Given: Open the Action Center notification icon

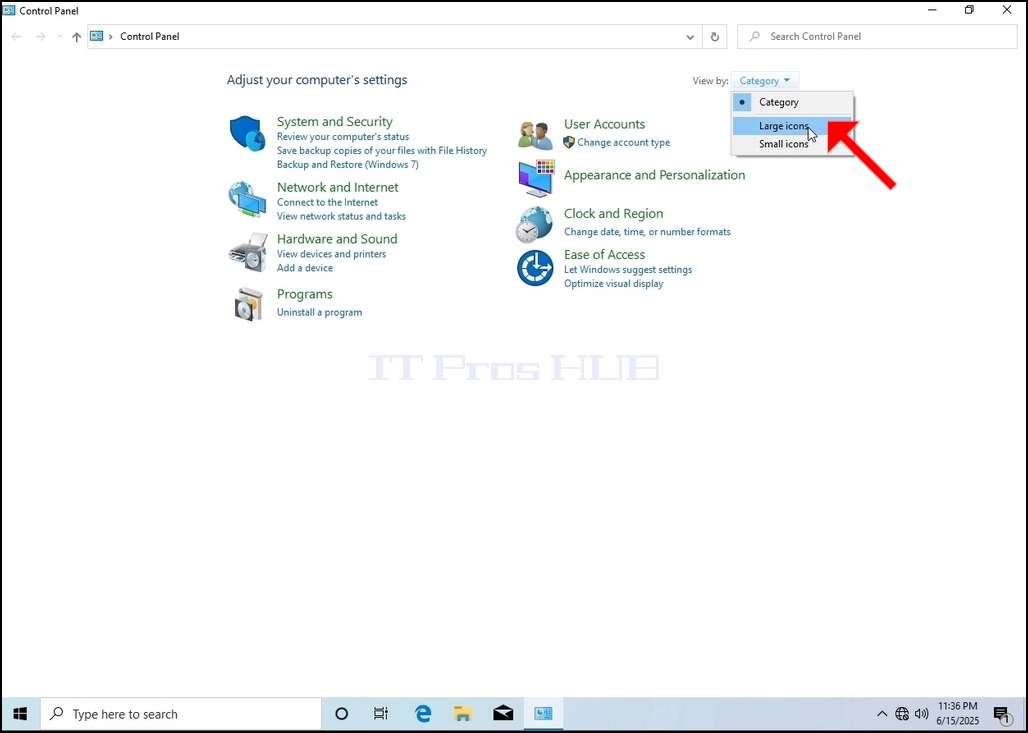Looking at the screenshot, I should 1001,714.
